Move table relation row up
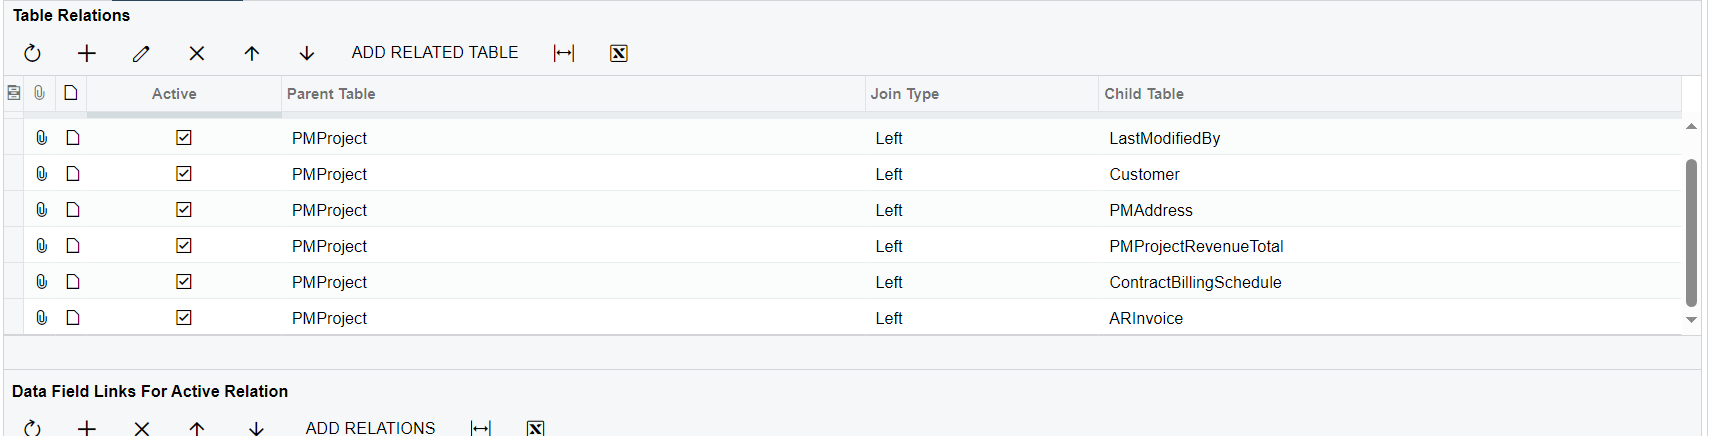 pyautogui.click(x=252, y=53)
